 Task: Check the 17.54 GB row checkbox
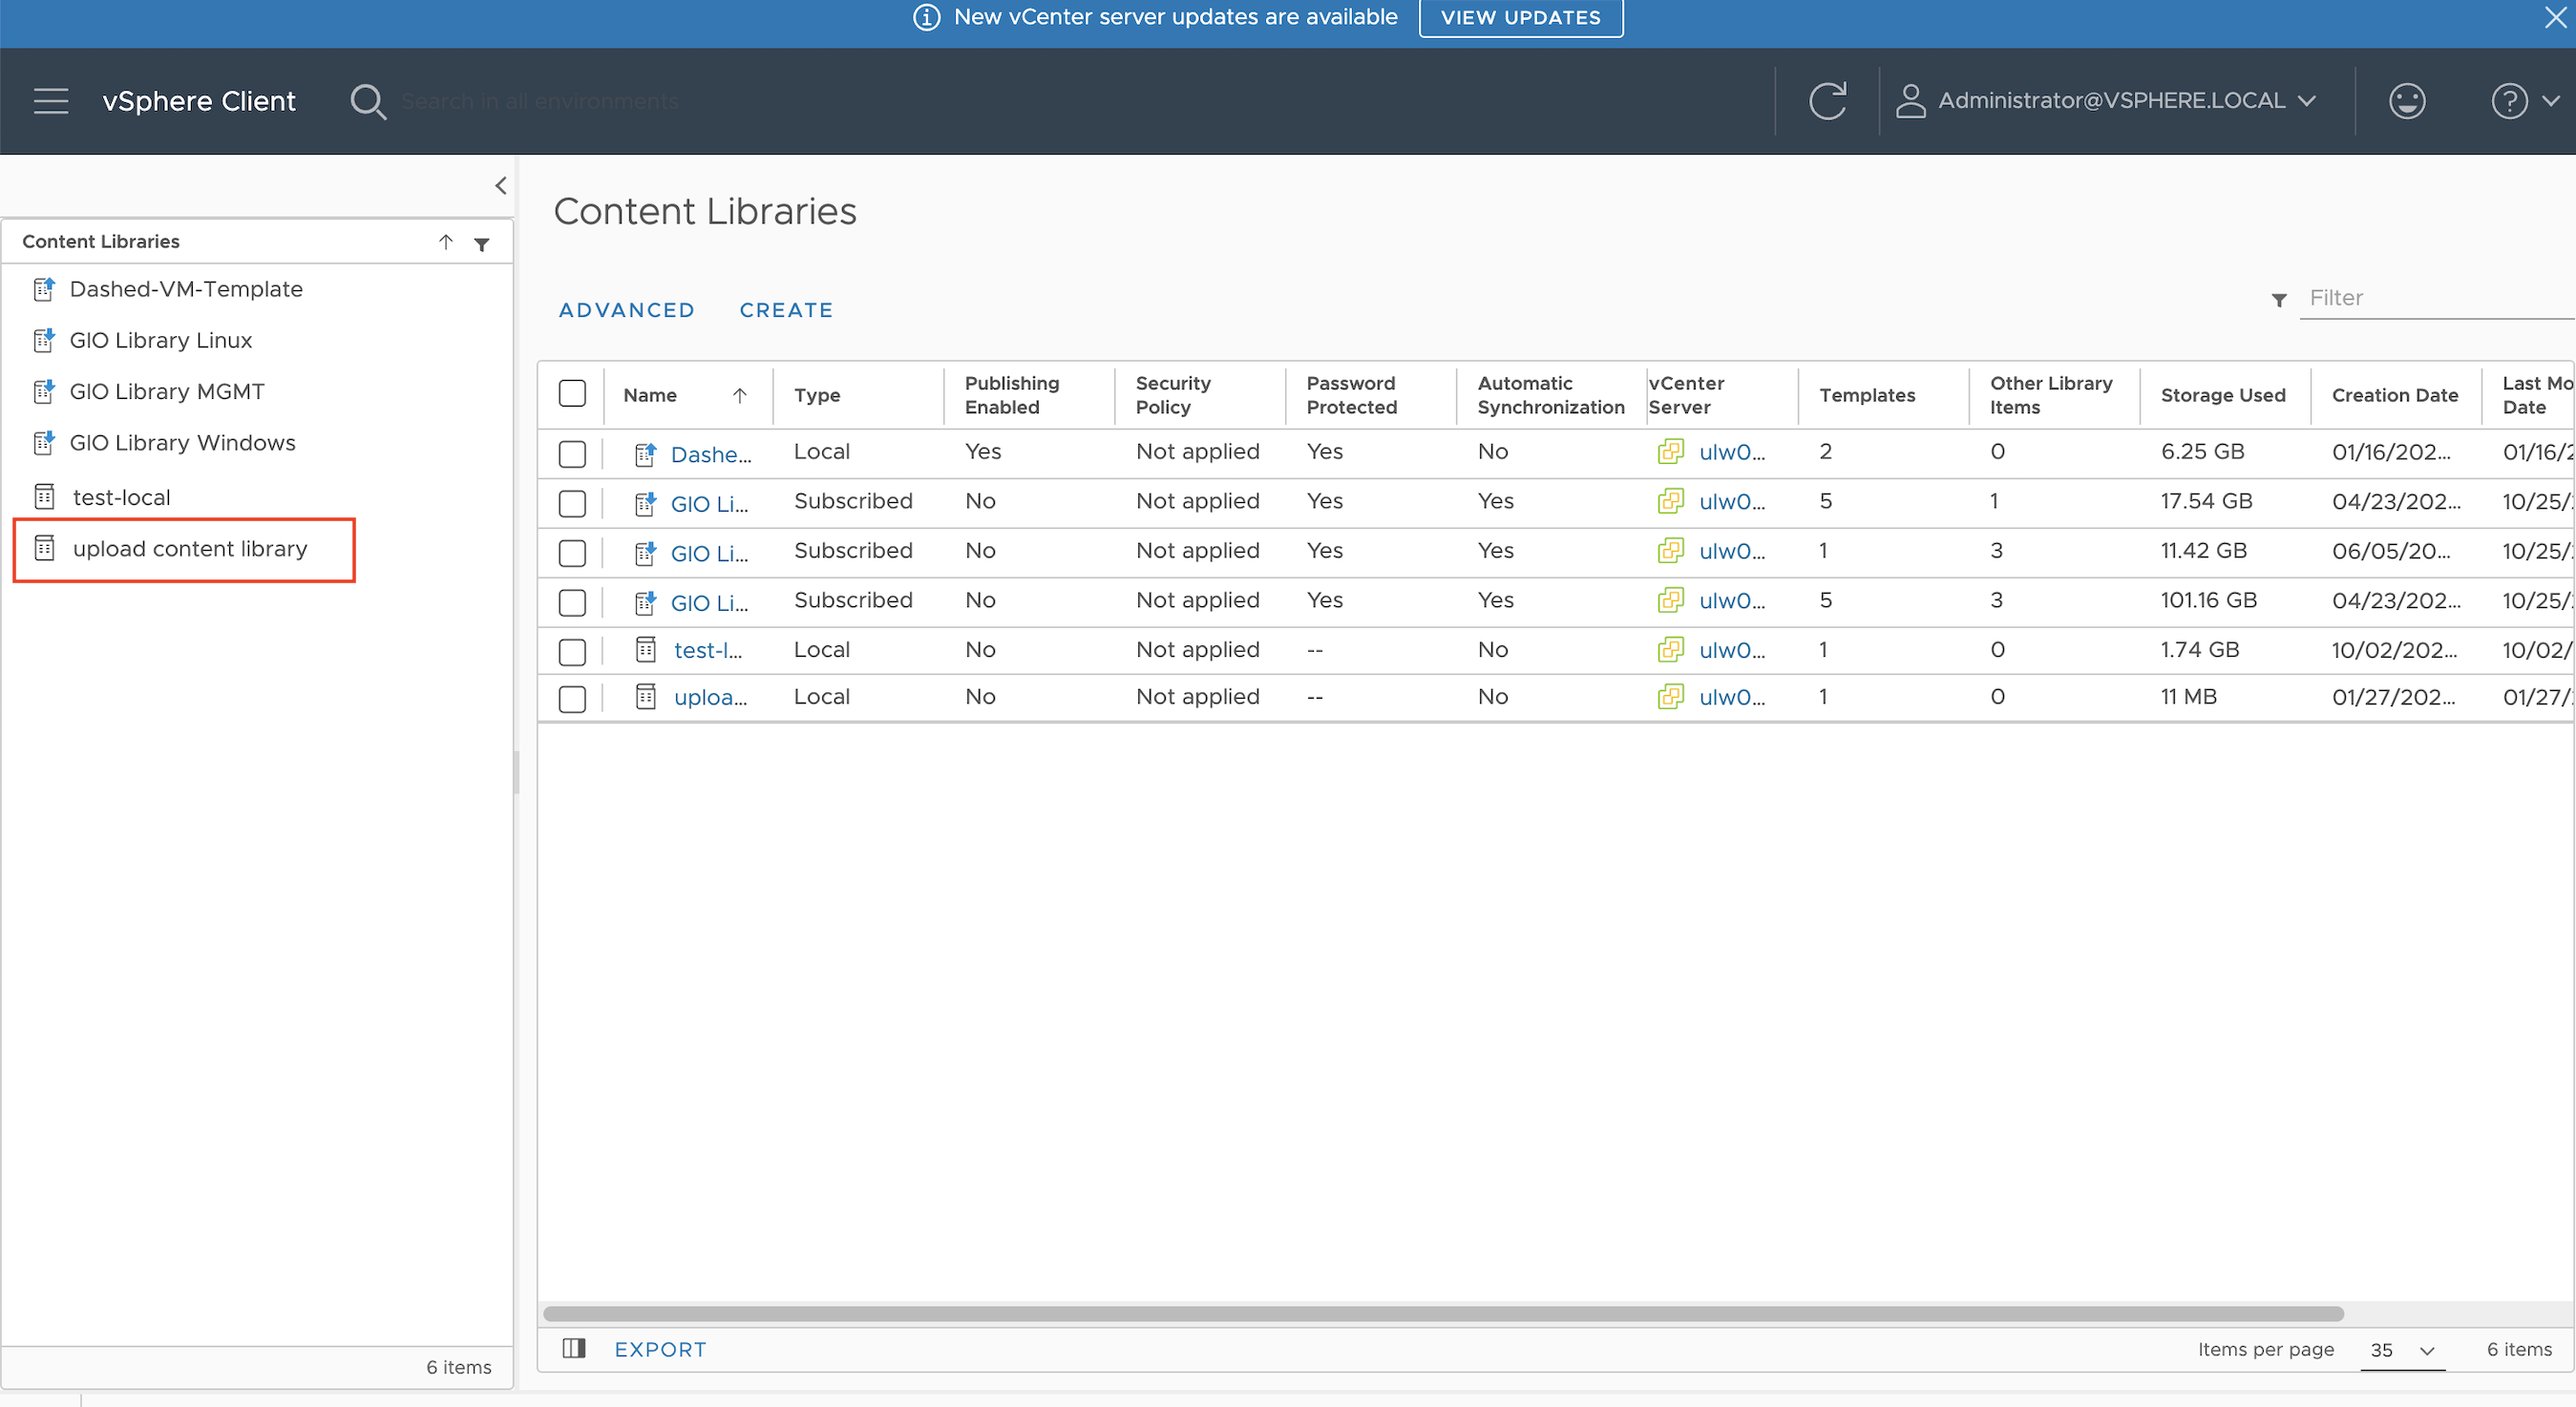click(x=572, y=503)
